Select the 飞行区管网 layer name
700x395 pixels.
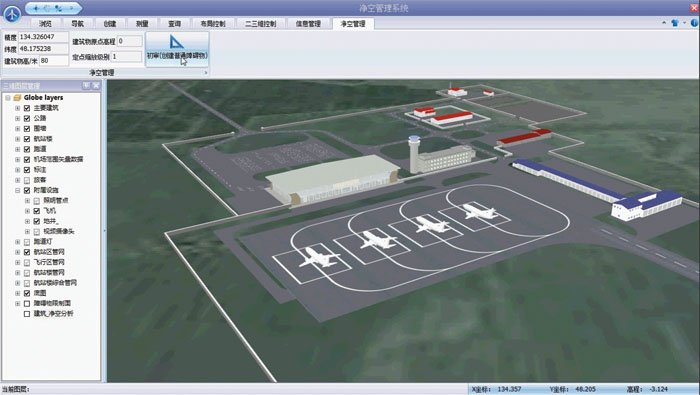pyautogui.click(x=49, y=262)
